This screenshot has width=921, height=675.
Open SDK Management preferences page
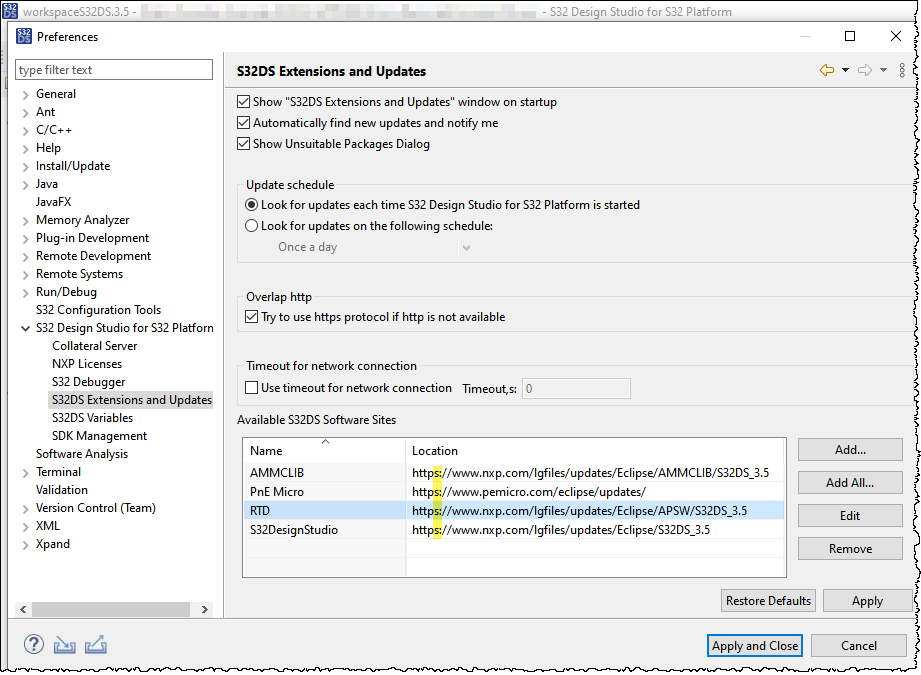point(99,436)
